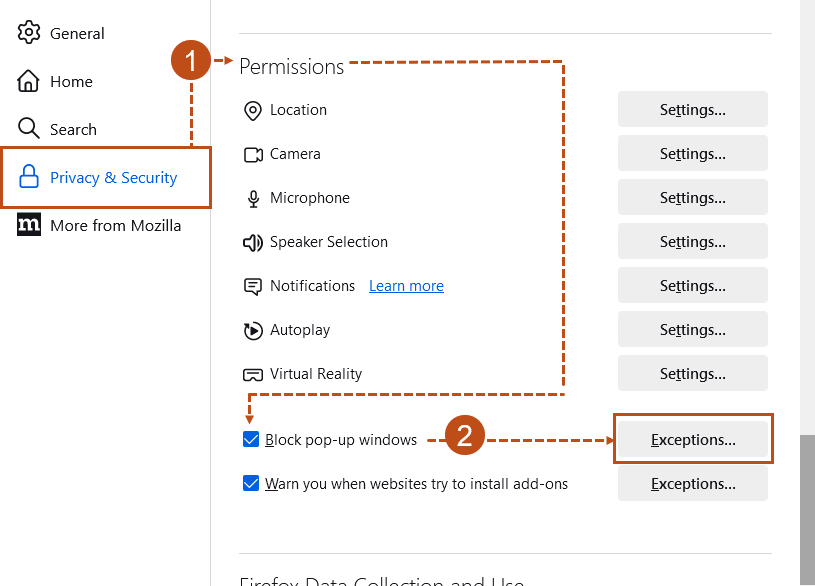The image size is (815, 586).
Task: Click the Search magnifier icon
Action: tap(29, 129)
